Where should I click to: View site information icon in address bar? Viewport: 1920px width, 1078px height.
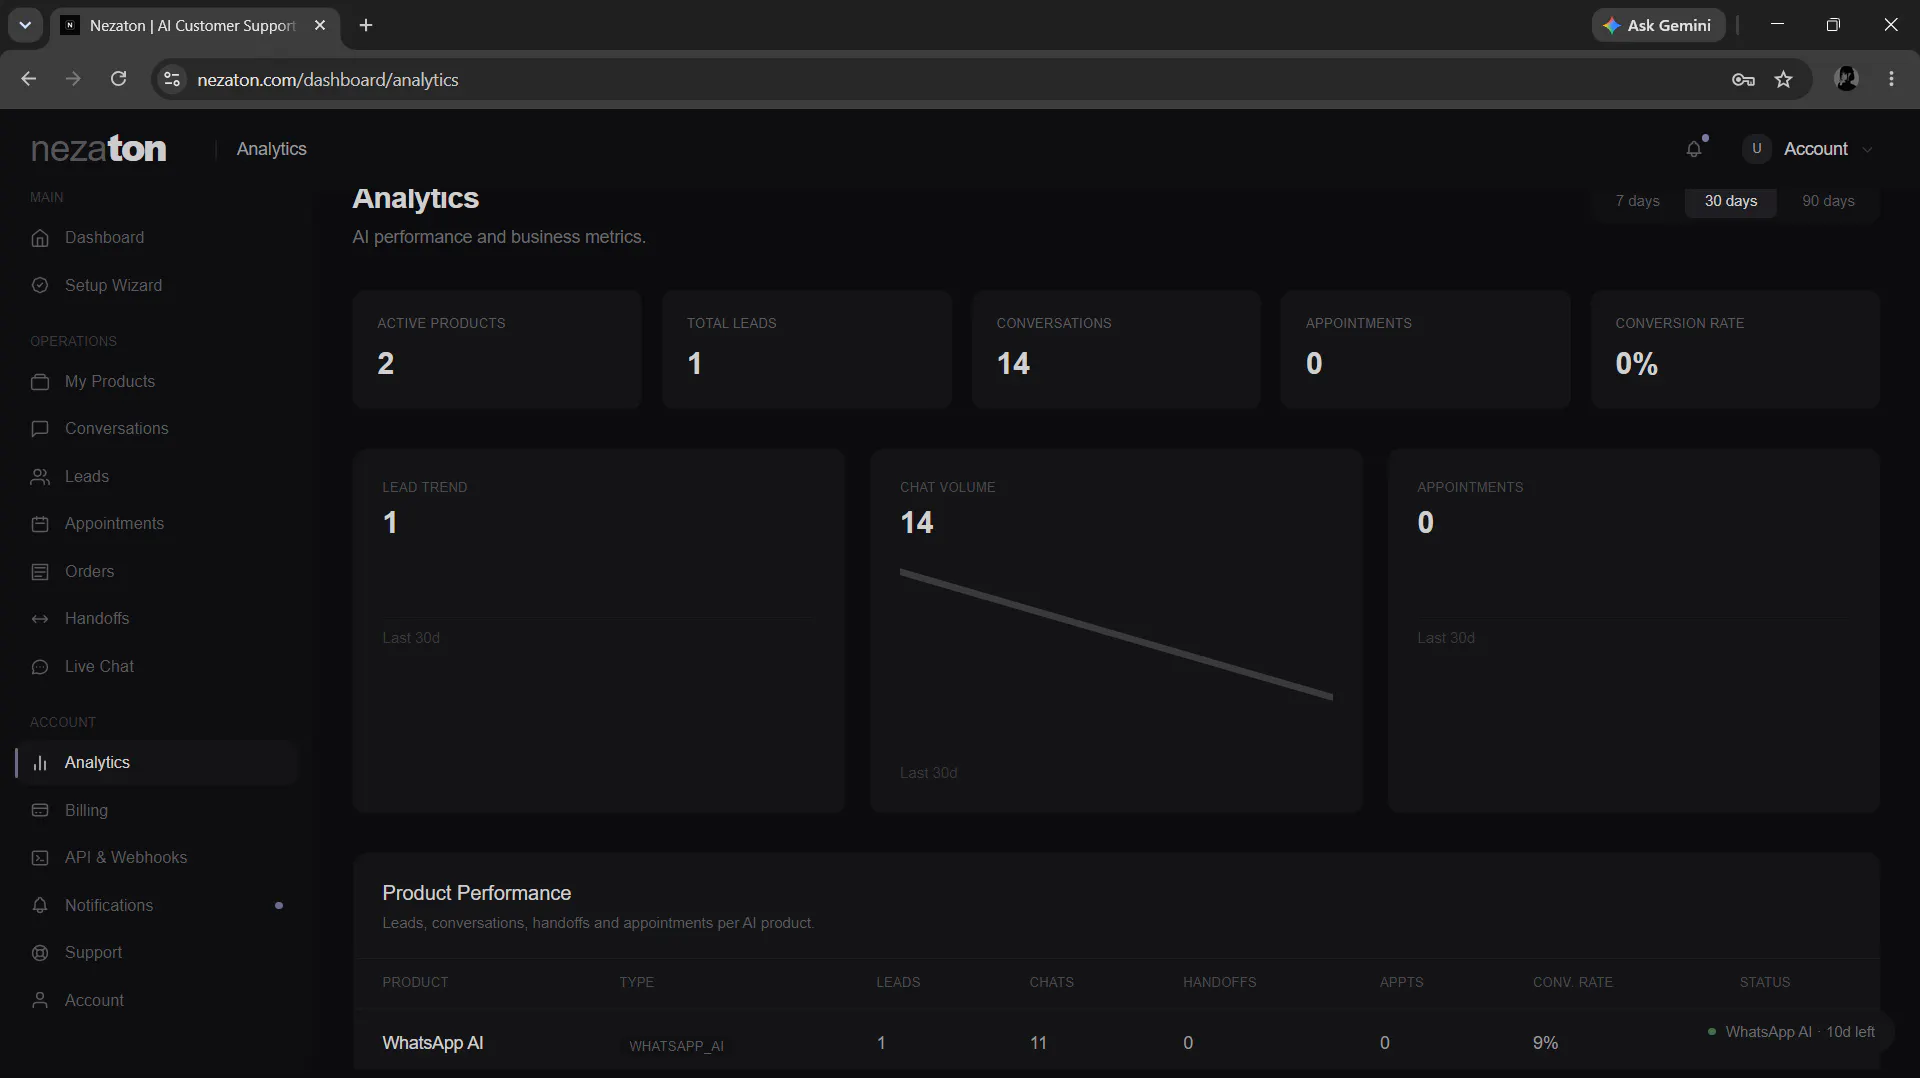172,80
